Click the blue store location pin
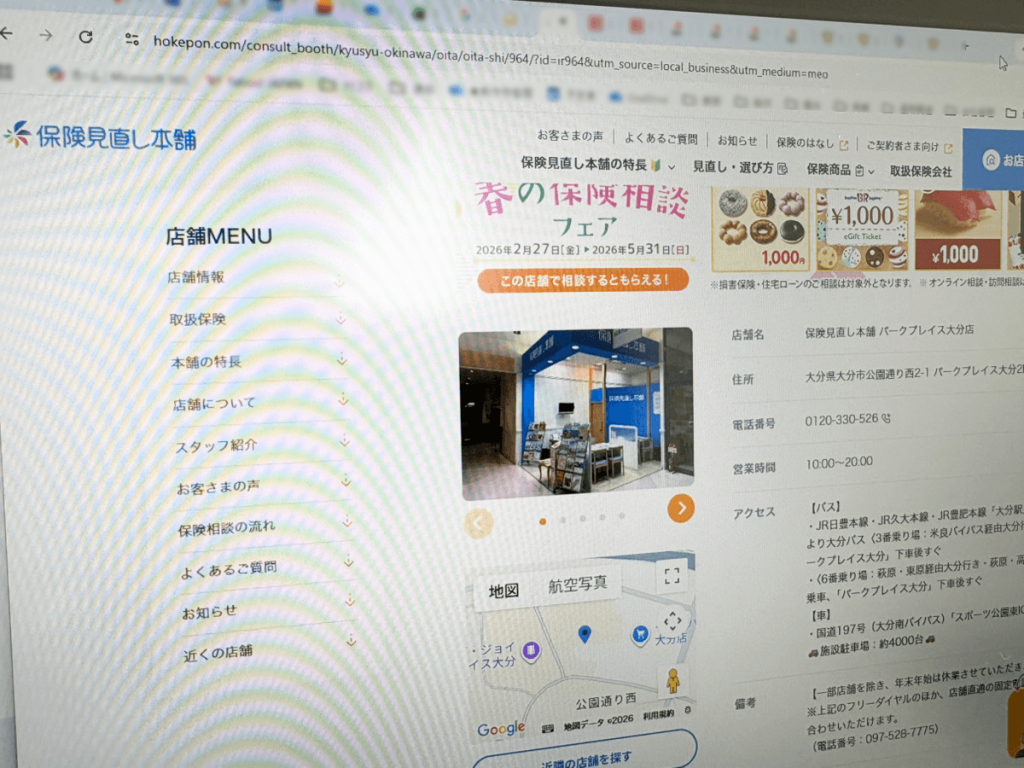This screenshot has width=1024, height=768. pos(584,633)
